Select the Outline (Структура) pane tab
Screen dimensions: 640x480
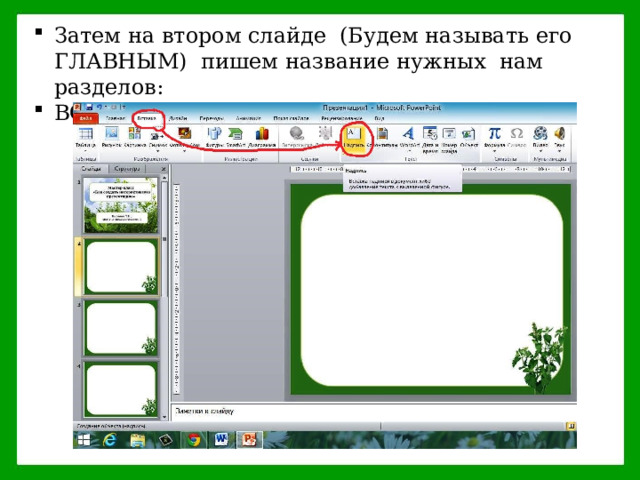click(x=127, y=169)
